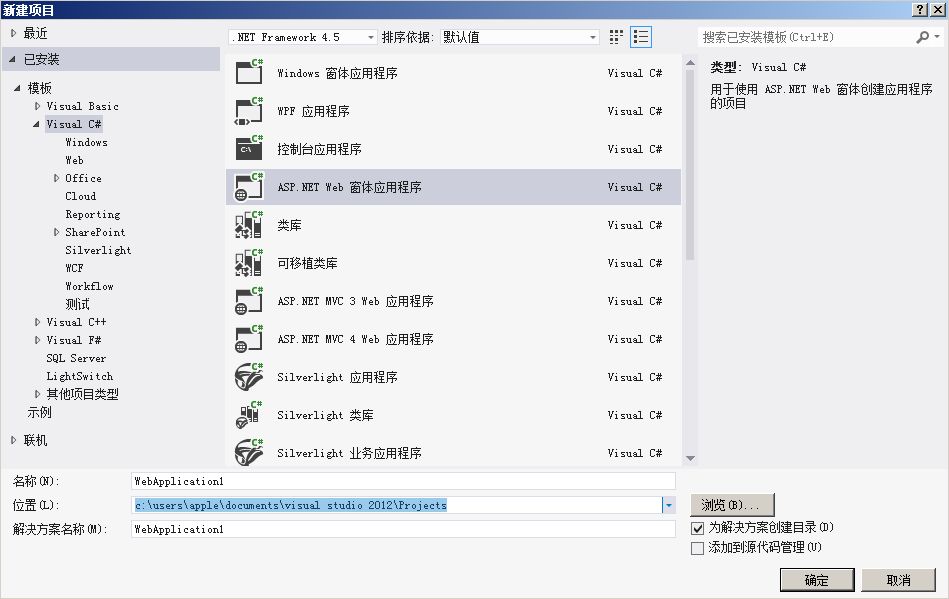Click the 浏览(B)... button
Image resolution: width=949 pixels, height=599 pixels.
click(x=732, y=505)
